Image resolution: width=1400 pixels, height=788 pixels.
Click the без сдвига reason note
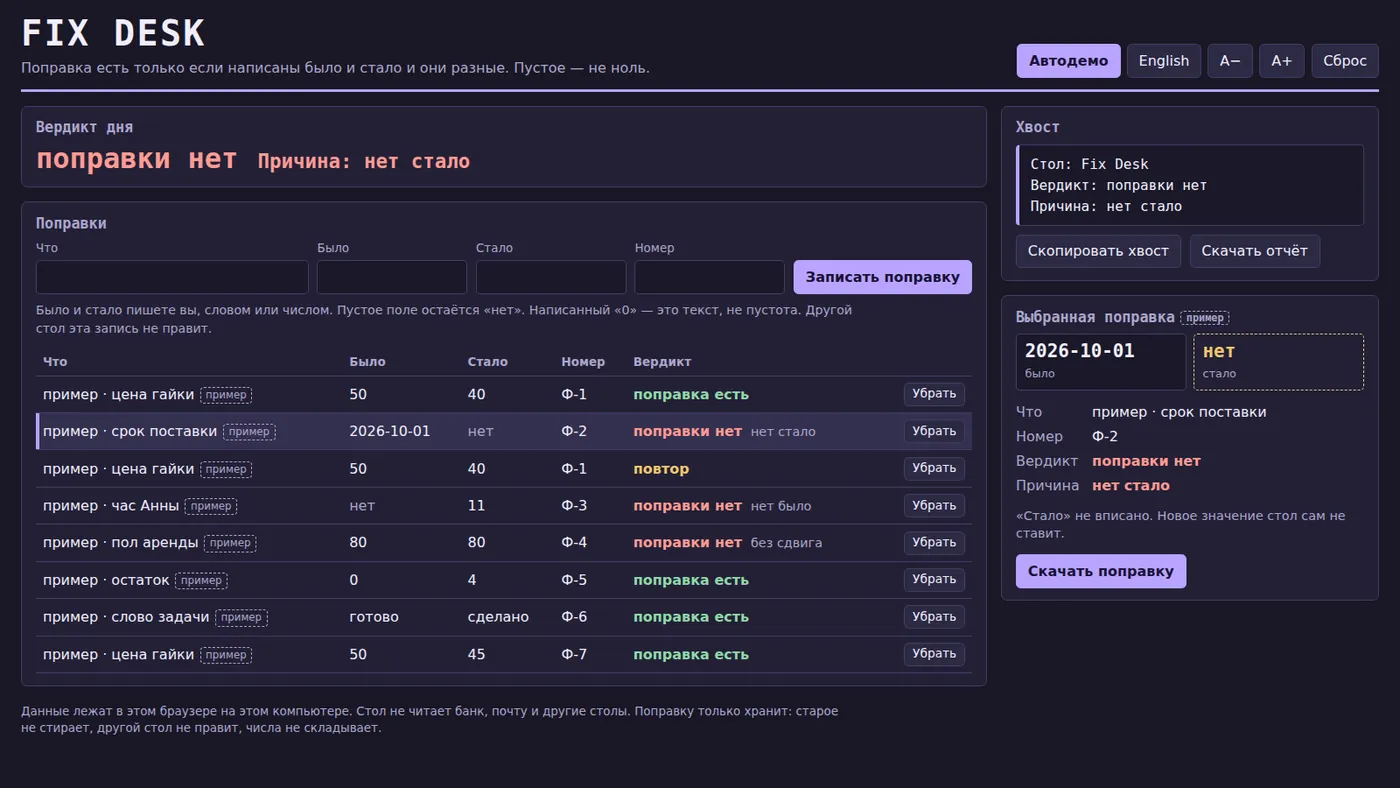pyautogui.click(x=786, y=543)
